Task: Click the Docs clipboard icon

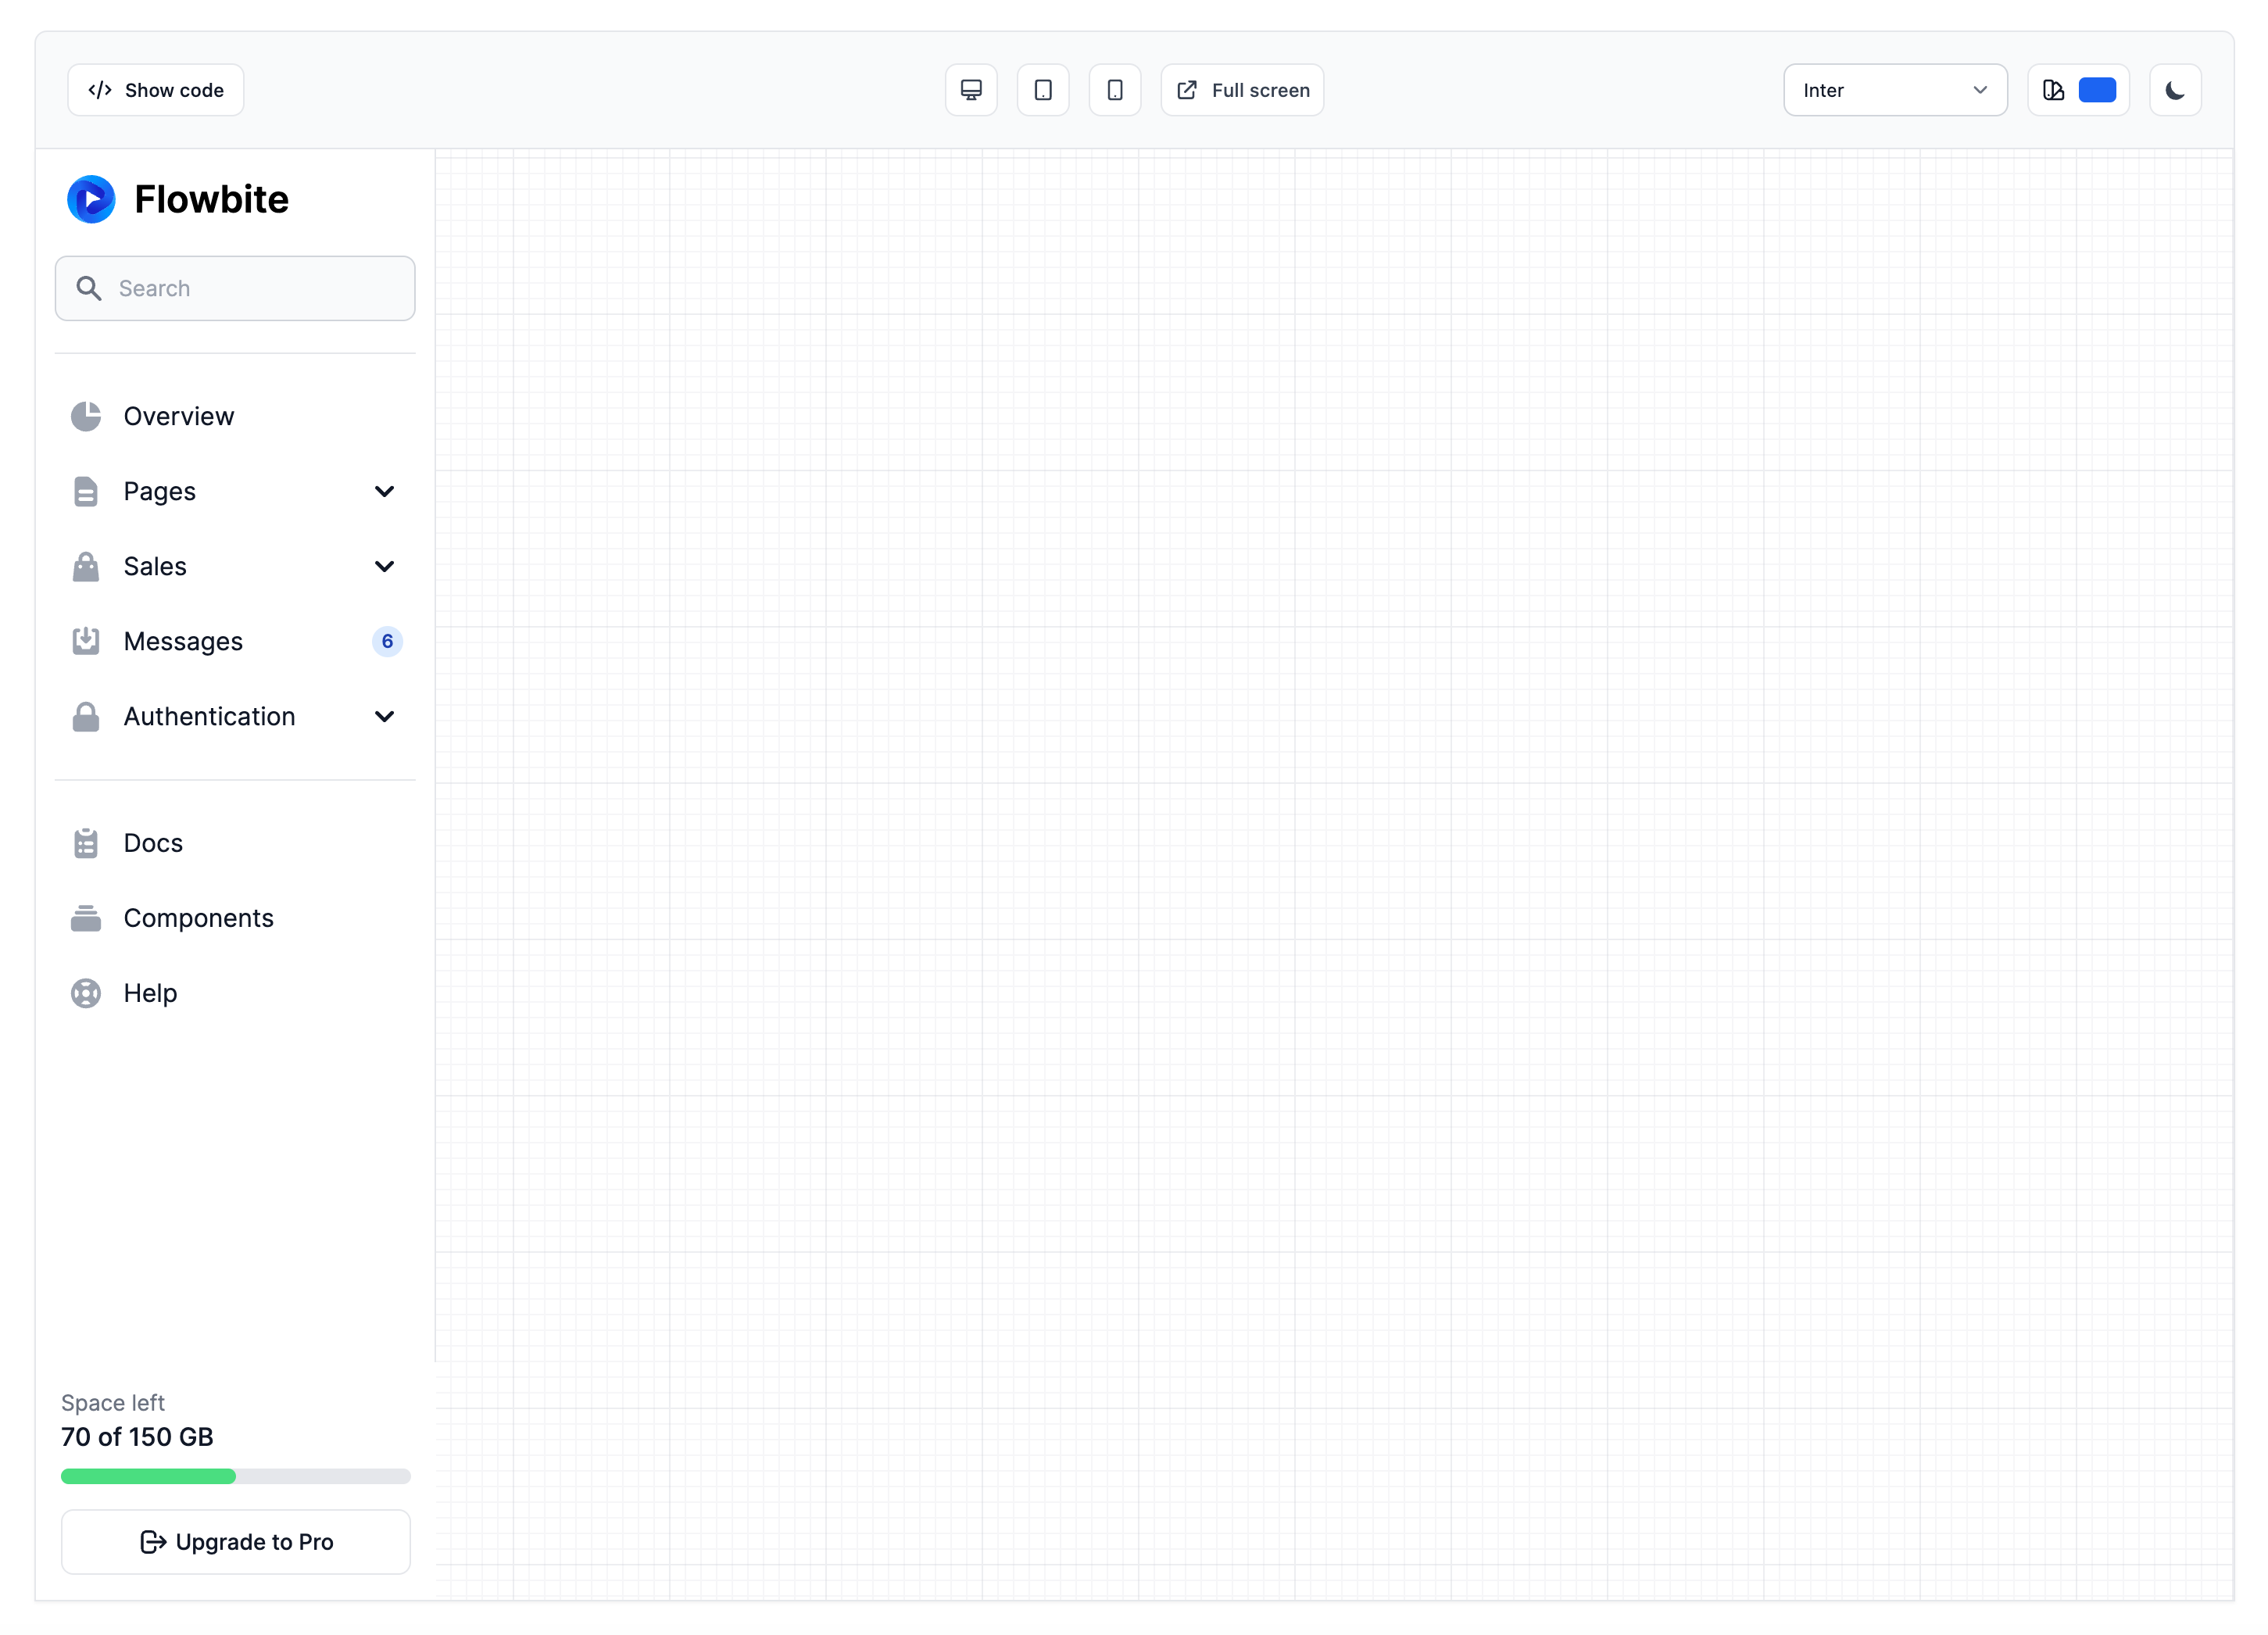Action: [x=86, y=842]
